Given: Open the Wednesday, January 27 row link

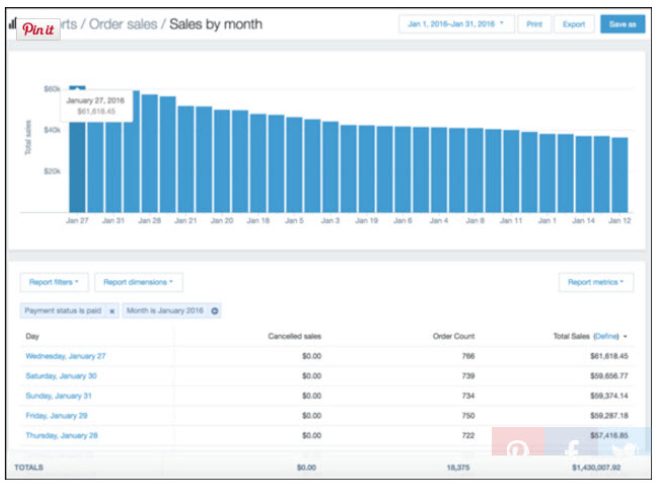Looking at the screenshot, I should click(65, 355).
